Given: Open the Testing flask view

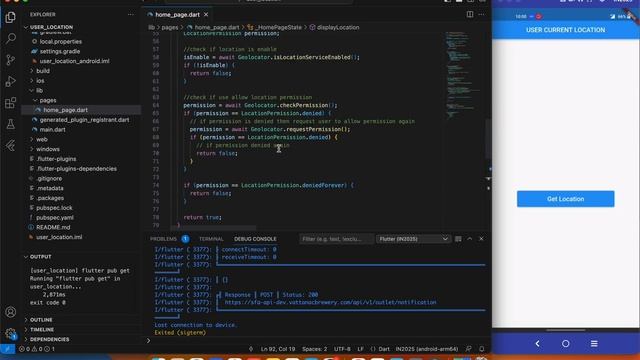Looking at the screenshot, I should (11, 124).
